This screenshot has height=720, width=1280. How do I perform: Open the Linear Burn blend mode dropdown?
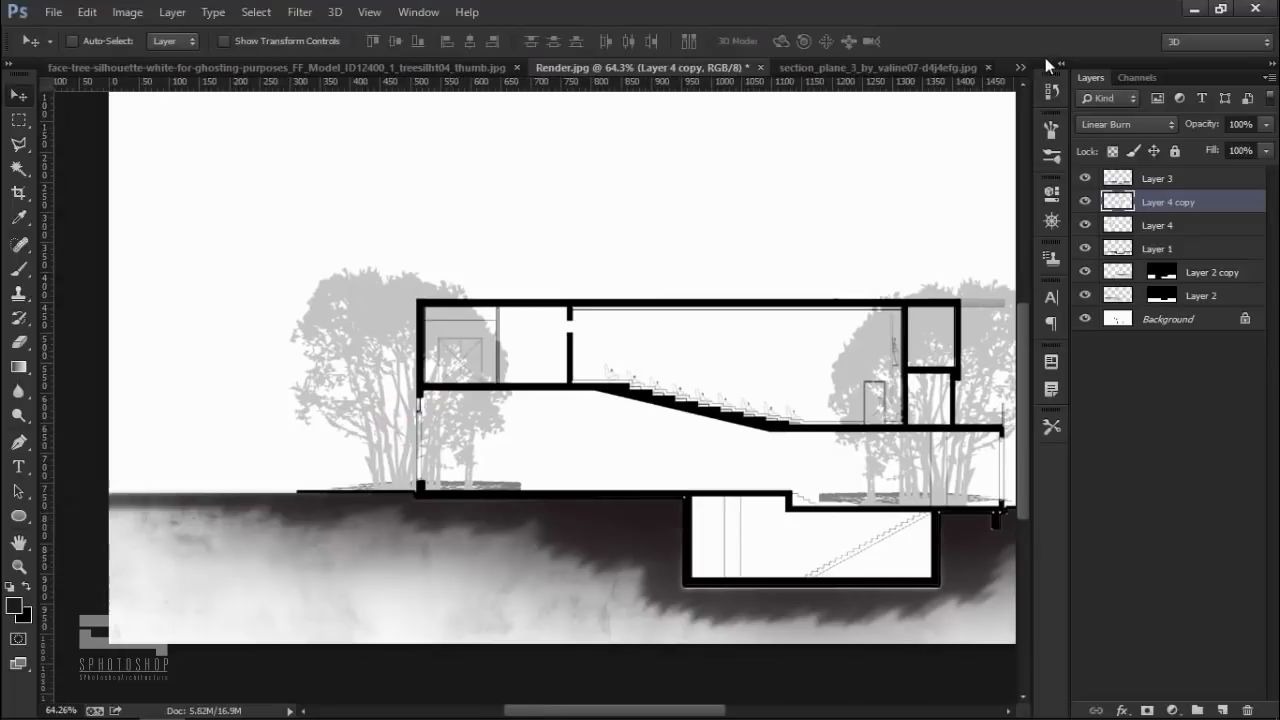(1127, 124)
